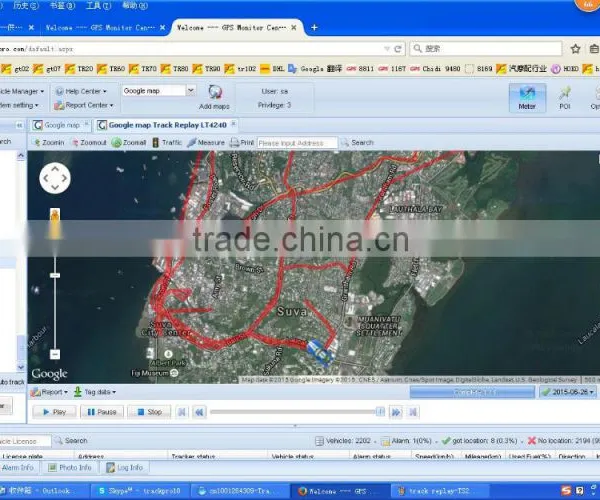Click the address input field
The width and height of the screenshot is (600, 500).
(297, 143)
